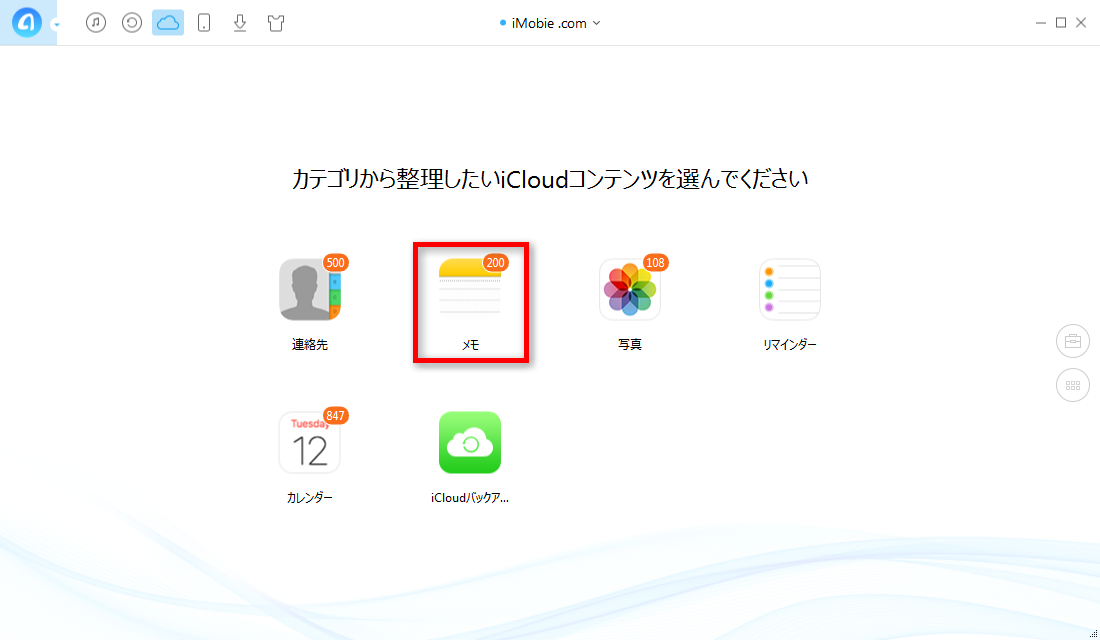Screen dimensions: 1100x640
Task: Open the skin shirt icon
Action: pyautogui.click(x=276, y=23)
